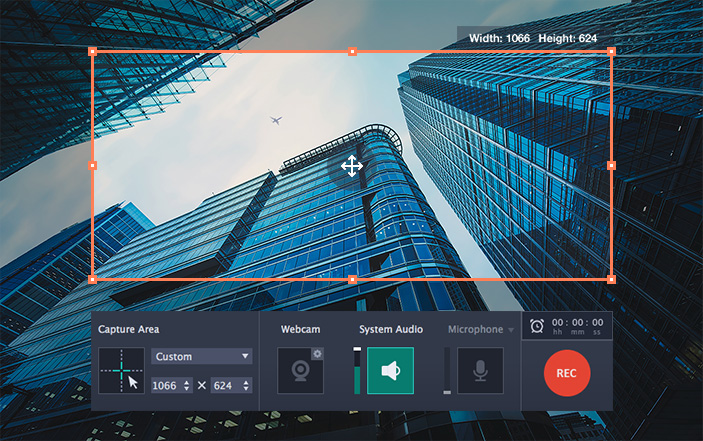Screen dimensions: 703x441
Task: Click the Webcam label
Action: [300, 329]
